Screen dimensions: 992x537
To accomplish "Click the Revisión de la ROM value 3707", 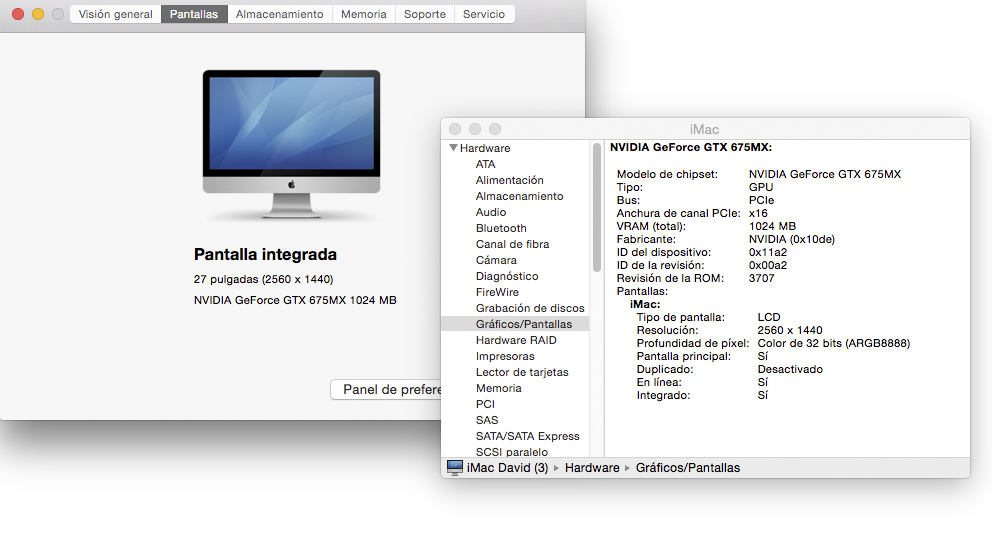I will click(762, 278).
